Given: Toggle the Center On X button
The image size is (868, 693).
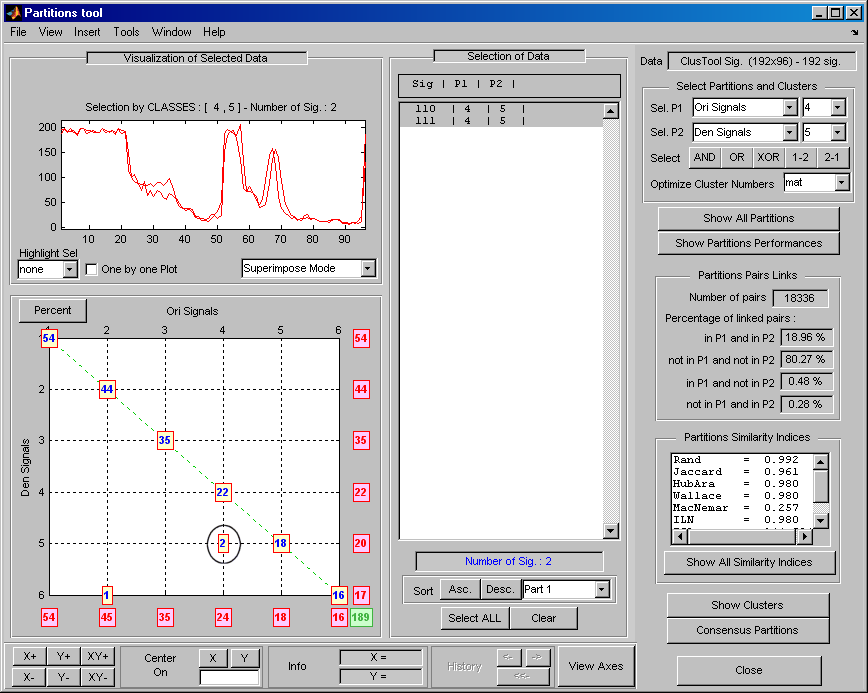Looking at the screenshot, I should [x=213, y=657].
